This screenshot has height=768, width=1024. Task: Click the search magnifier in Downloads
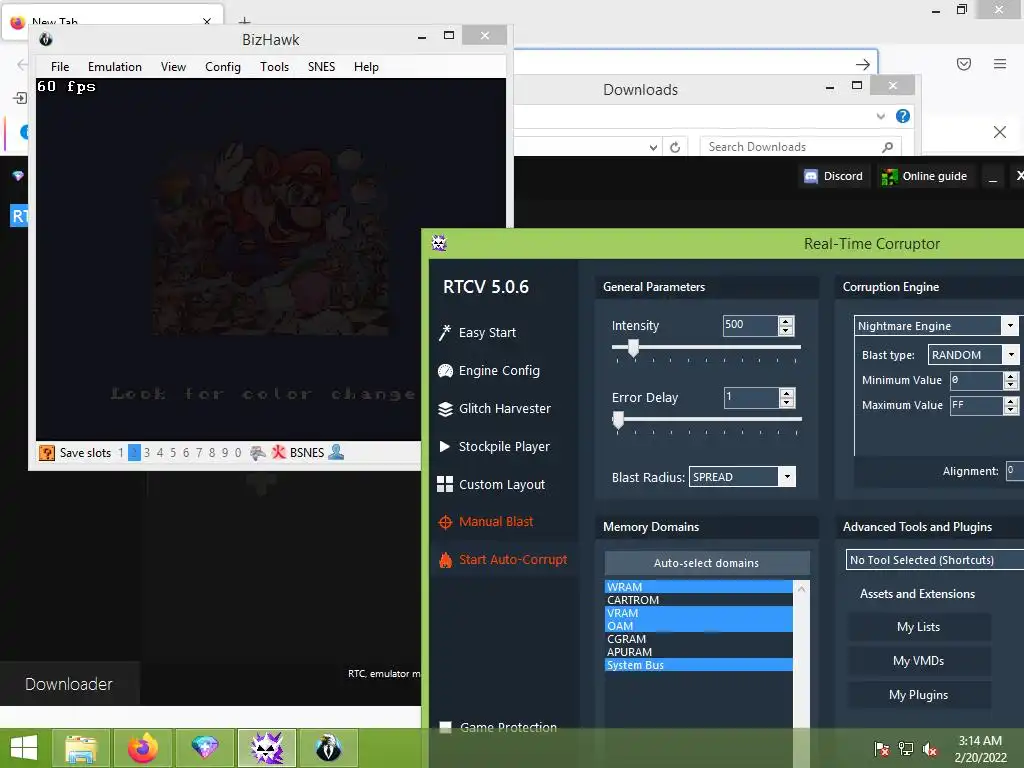[x=887, y=147]
